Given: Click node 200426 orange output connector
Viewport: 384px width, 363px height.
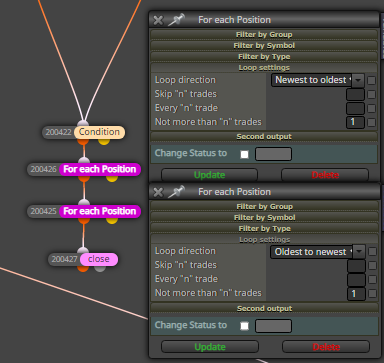Looking at the screenshot, I should point(84,178).
